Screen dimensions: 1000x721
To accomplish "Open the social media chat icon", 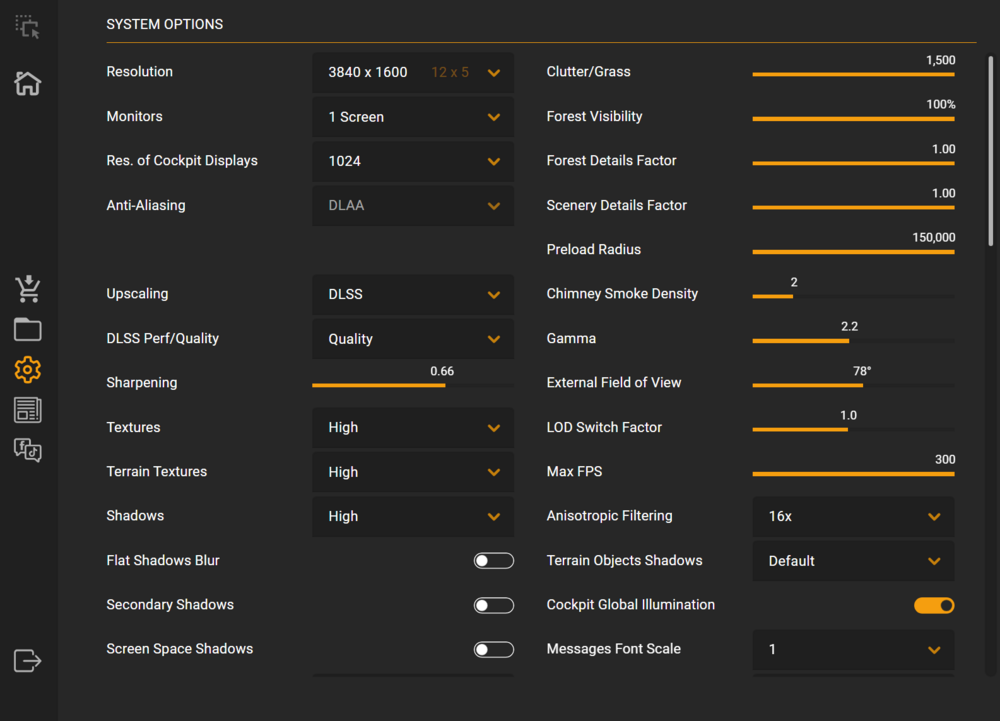I will click(27, 450).
